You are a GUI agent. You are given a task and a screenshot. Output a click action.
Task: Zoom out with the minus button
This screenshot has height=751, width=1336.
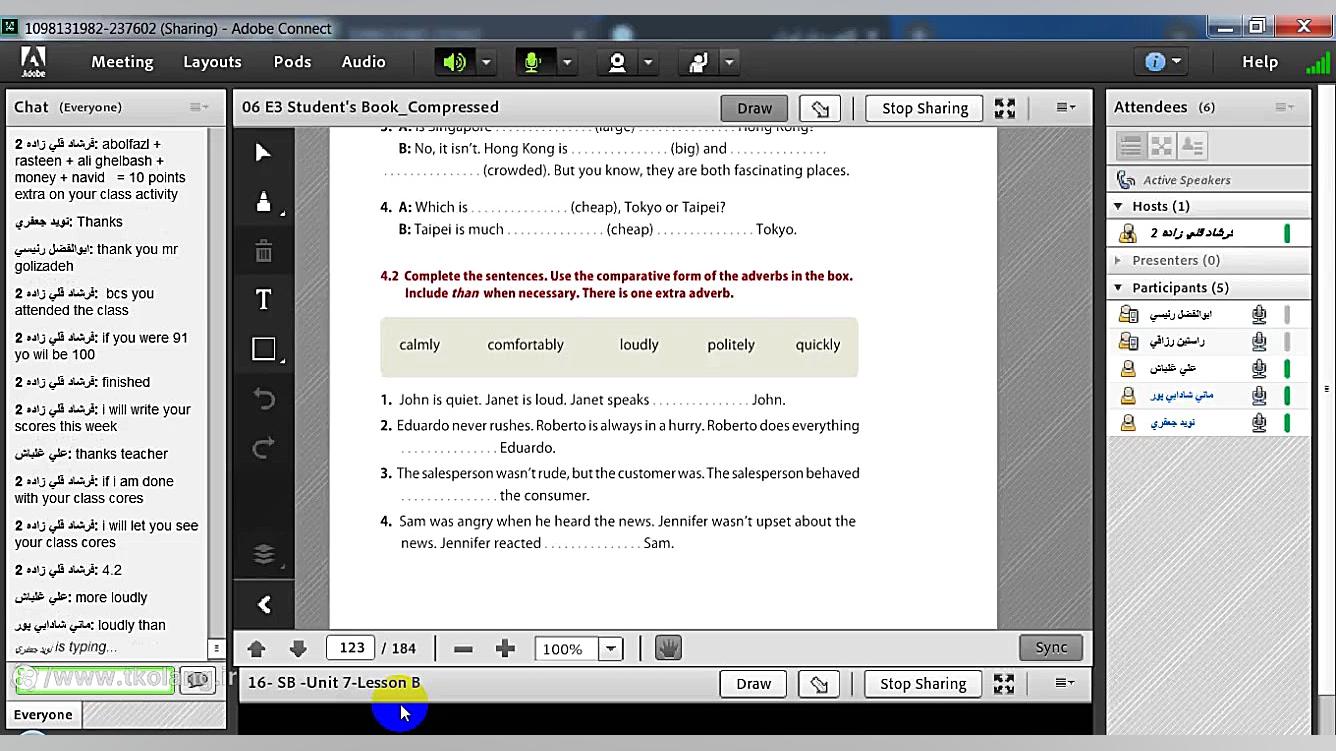click(462, 648)
